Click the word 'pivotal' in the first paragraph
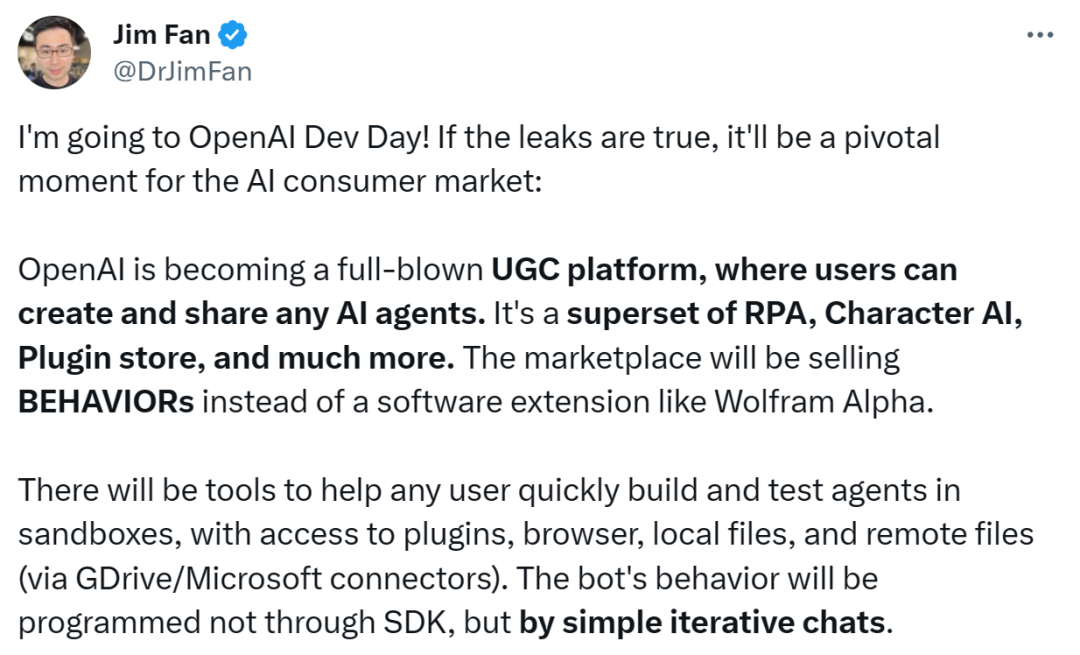This screenshot has height=655, width=1080. [892, 138]
